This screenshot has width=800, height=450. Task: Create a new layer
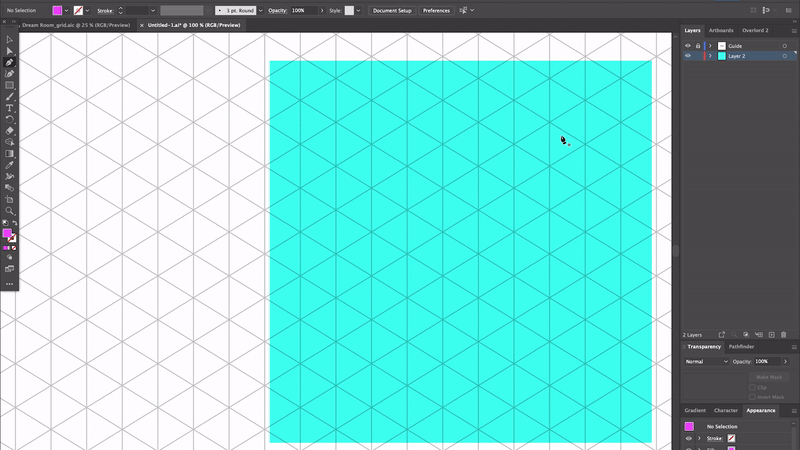click(771, 335)
